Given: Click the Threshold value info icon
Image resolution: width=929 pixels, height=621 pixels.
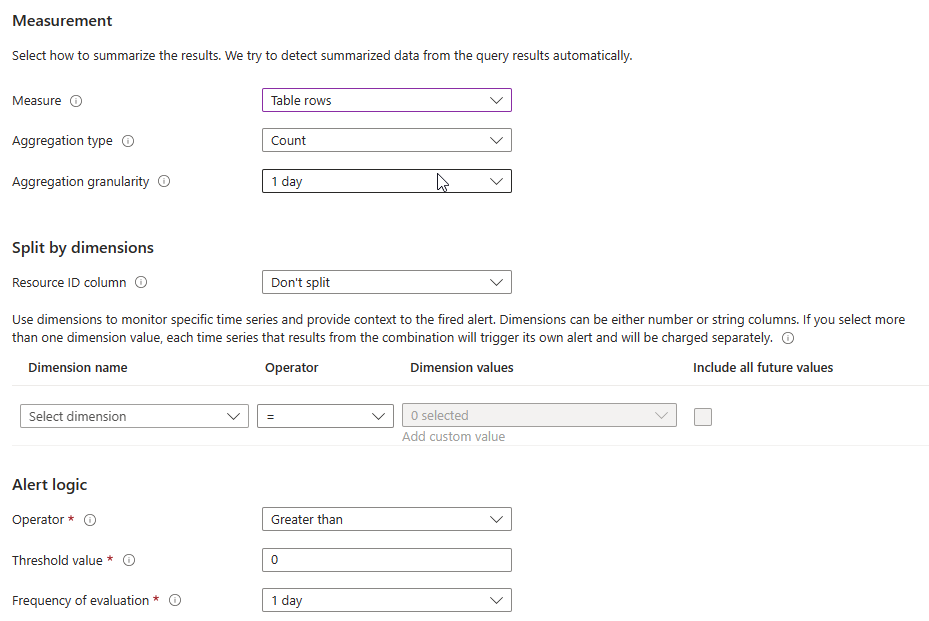Looking at the screenshot, I should [129, 560].
